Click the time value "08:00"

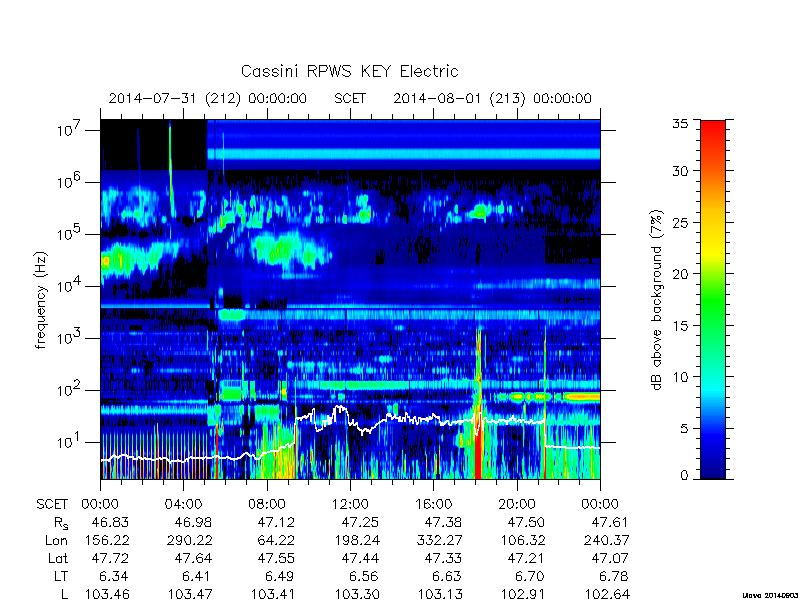click(267, 505)
